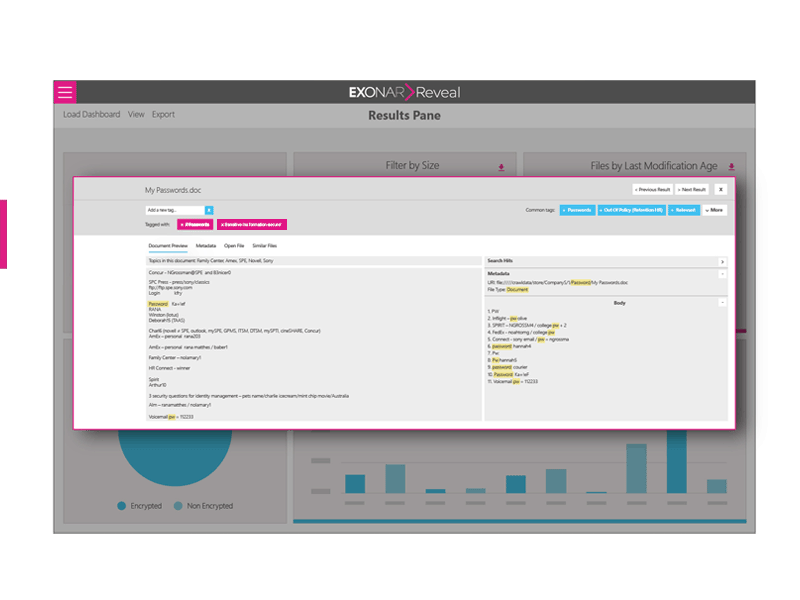The width and height of the screenshot is (800, 600).
Task: Open the View menu
Action: coord(136,114)
